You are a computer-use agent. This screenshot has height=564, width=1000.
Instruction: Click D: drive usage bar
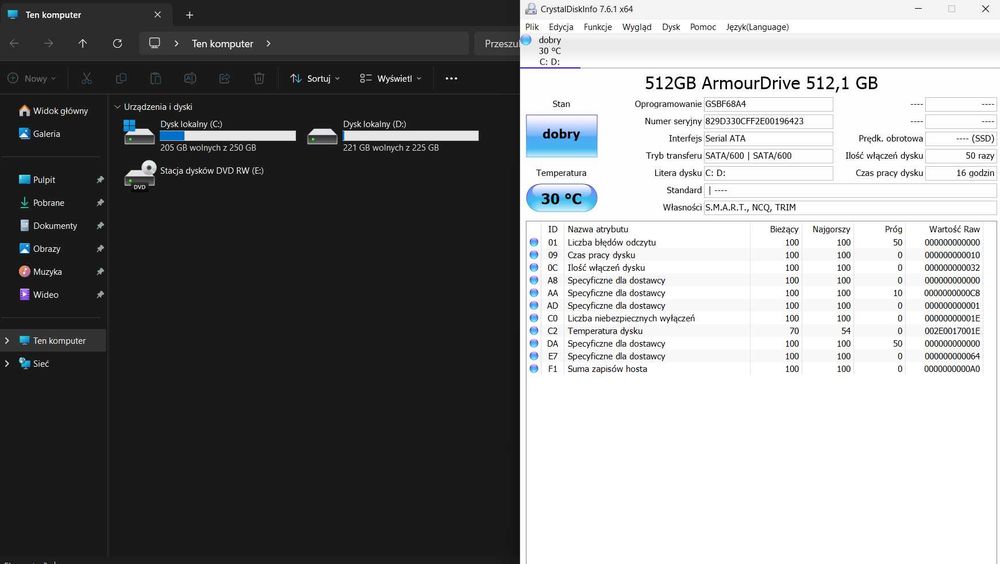click(x=411, y=136)
